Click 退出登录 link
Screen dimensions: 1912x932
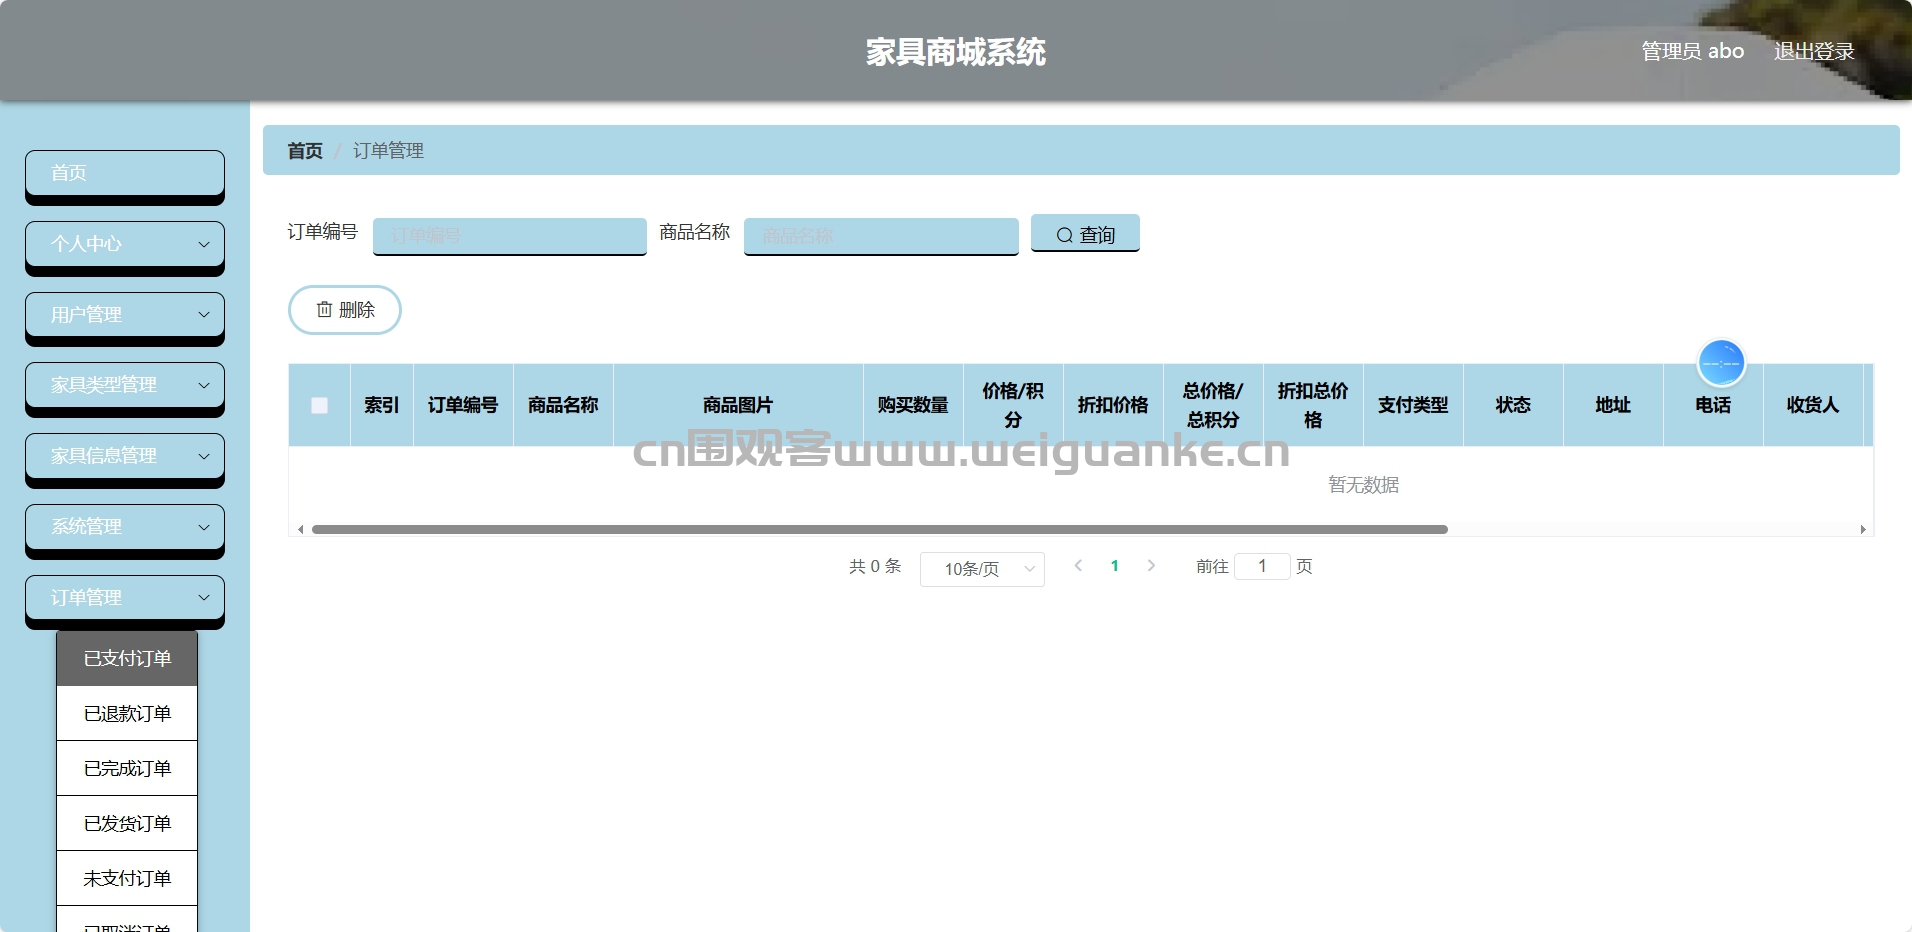point(1814,51)
